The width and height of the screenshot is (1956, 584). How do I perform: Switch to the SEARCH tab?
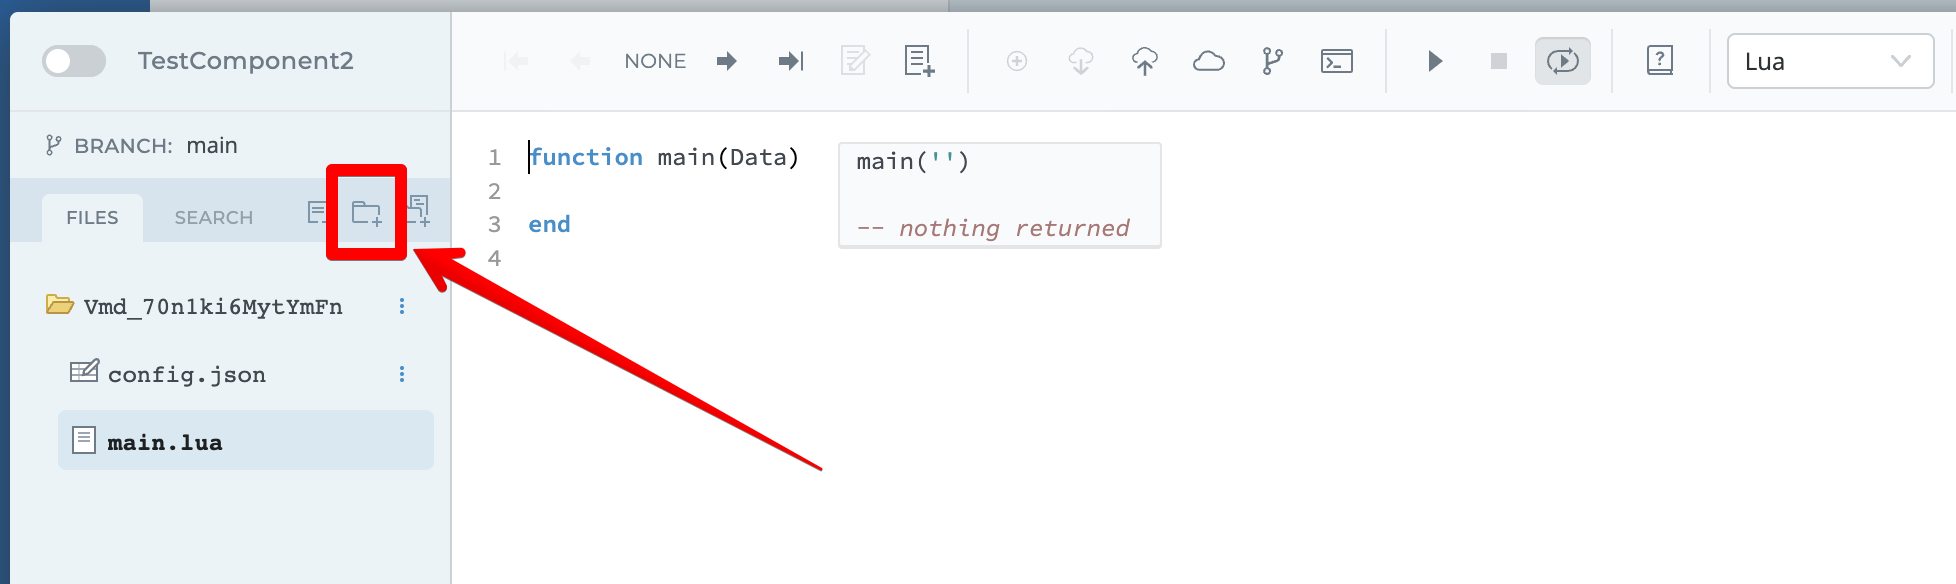tap(213, 217)
